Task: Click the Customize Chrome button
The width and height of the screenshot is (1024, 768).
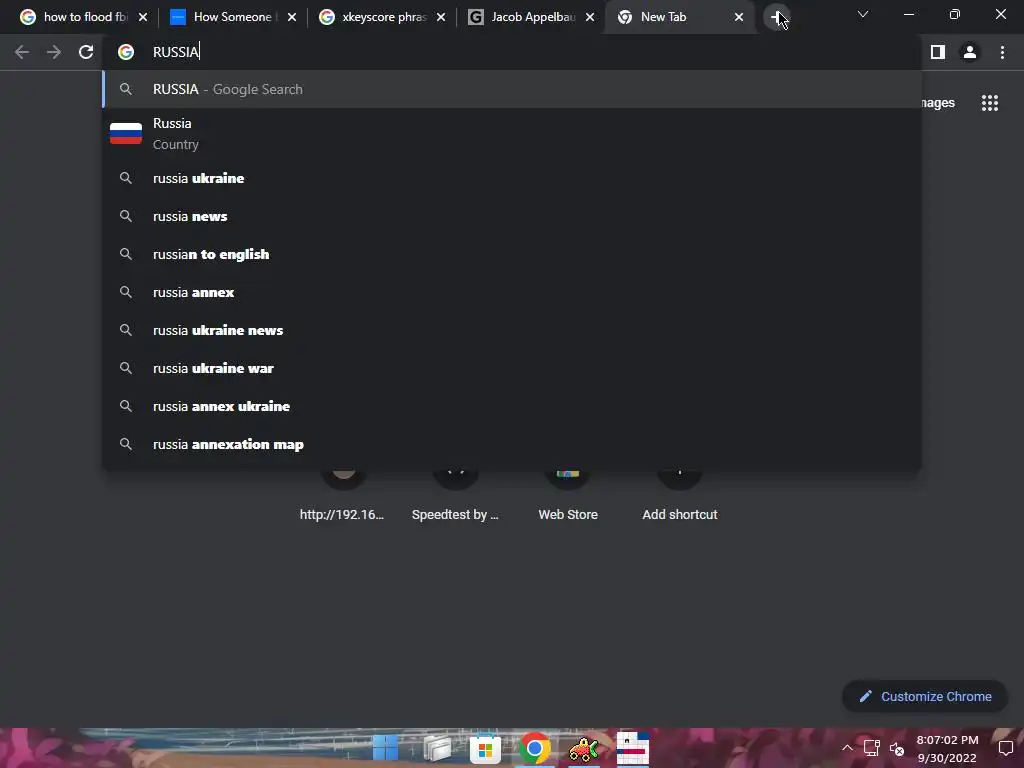Action: tap(925, 697)
